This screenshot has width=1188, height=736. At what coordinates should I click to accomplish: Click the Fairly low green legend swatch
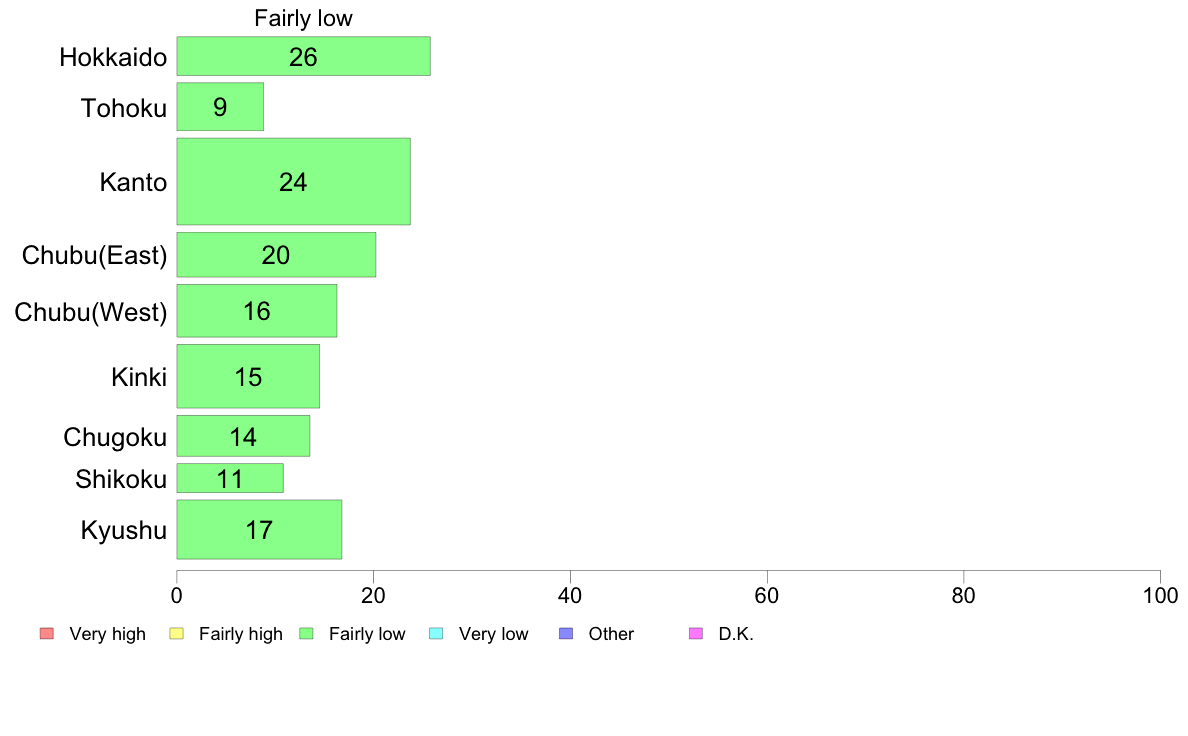307,634
